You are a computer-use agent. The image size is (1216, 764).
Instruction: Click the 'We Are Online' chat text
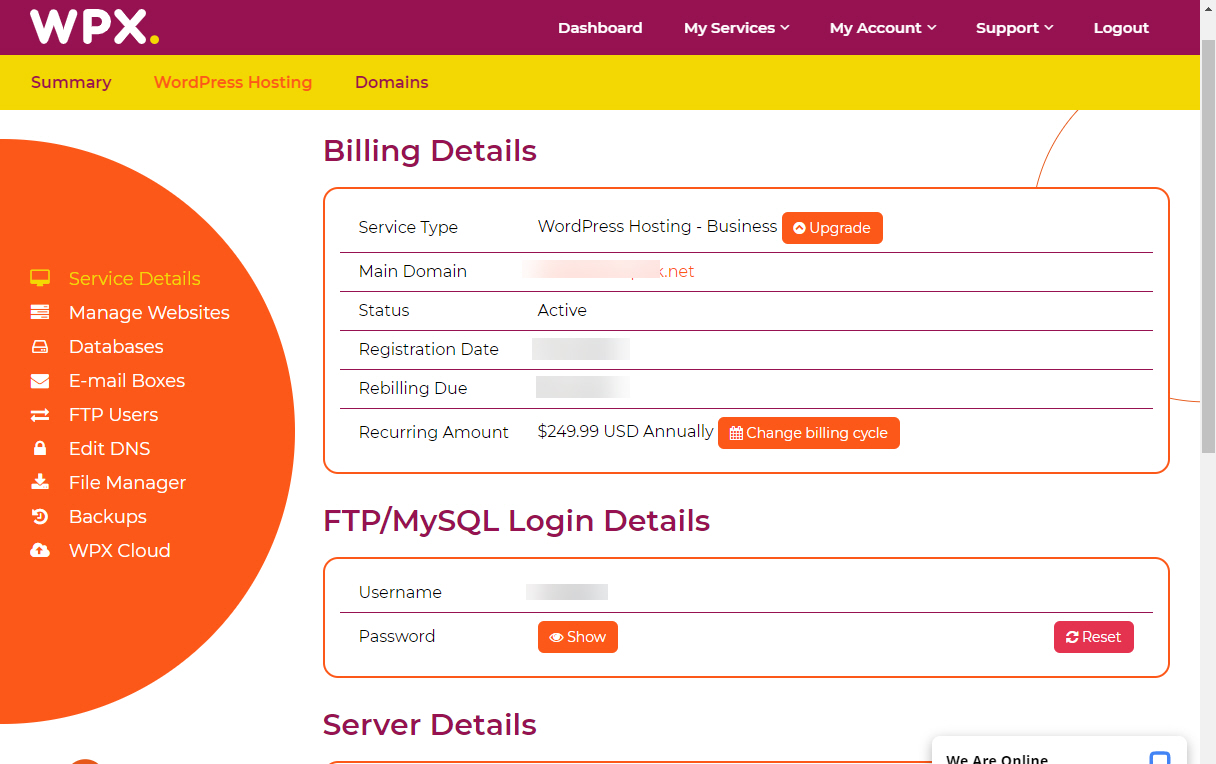(997, 759)
